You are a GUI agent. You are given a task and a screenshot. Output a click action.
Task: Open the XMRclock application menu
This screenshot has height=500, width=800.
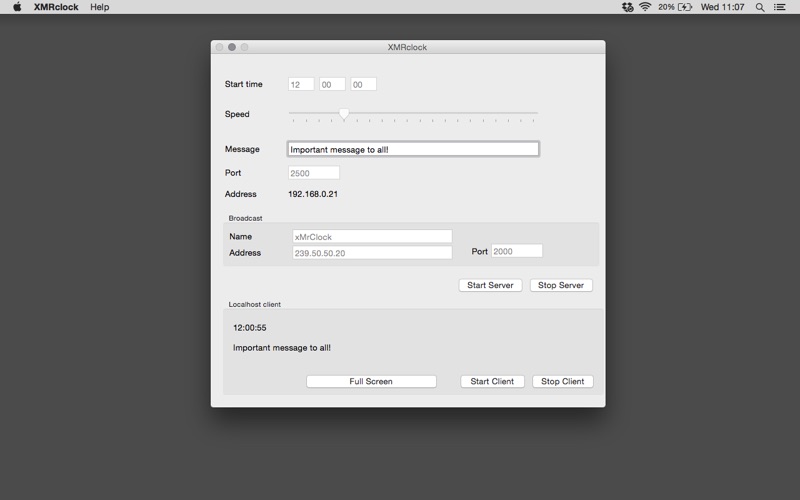tap(56, 7)
